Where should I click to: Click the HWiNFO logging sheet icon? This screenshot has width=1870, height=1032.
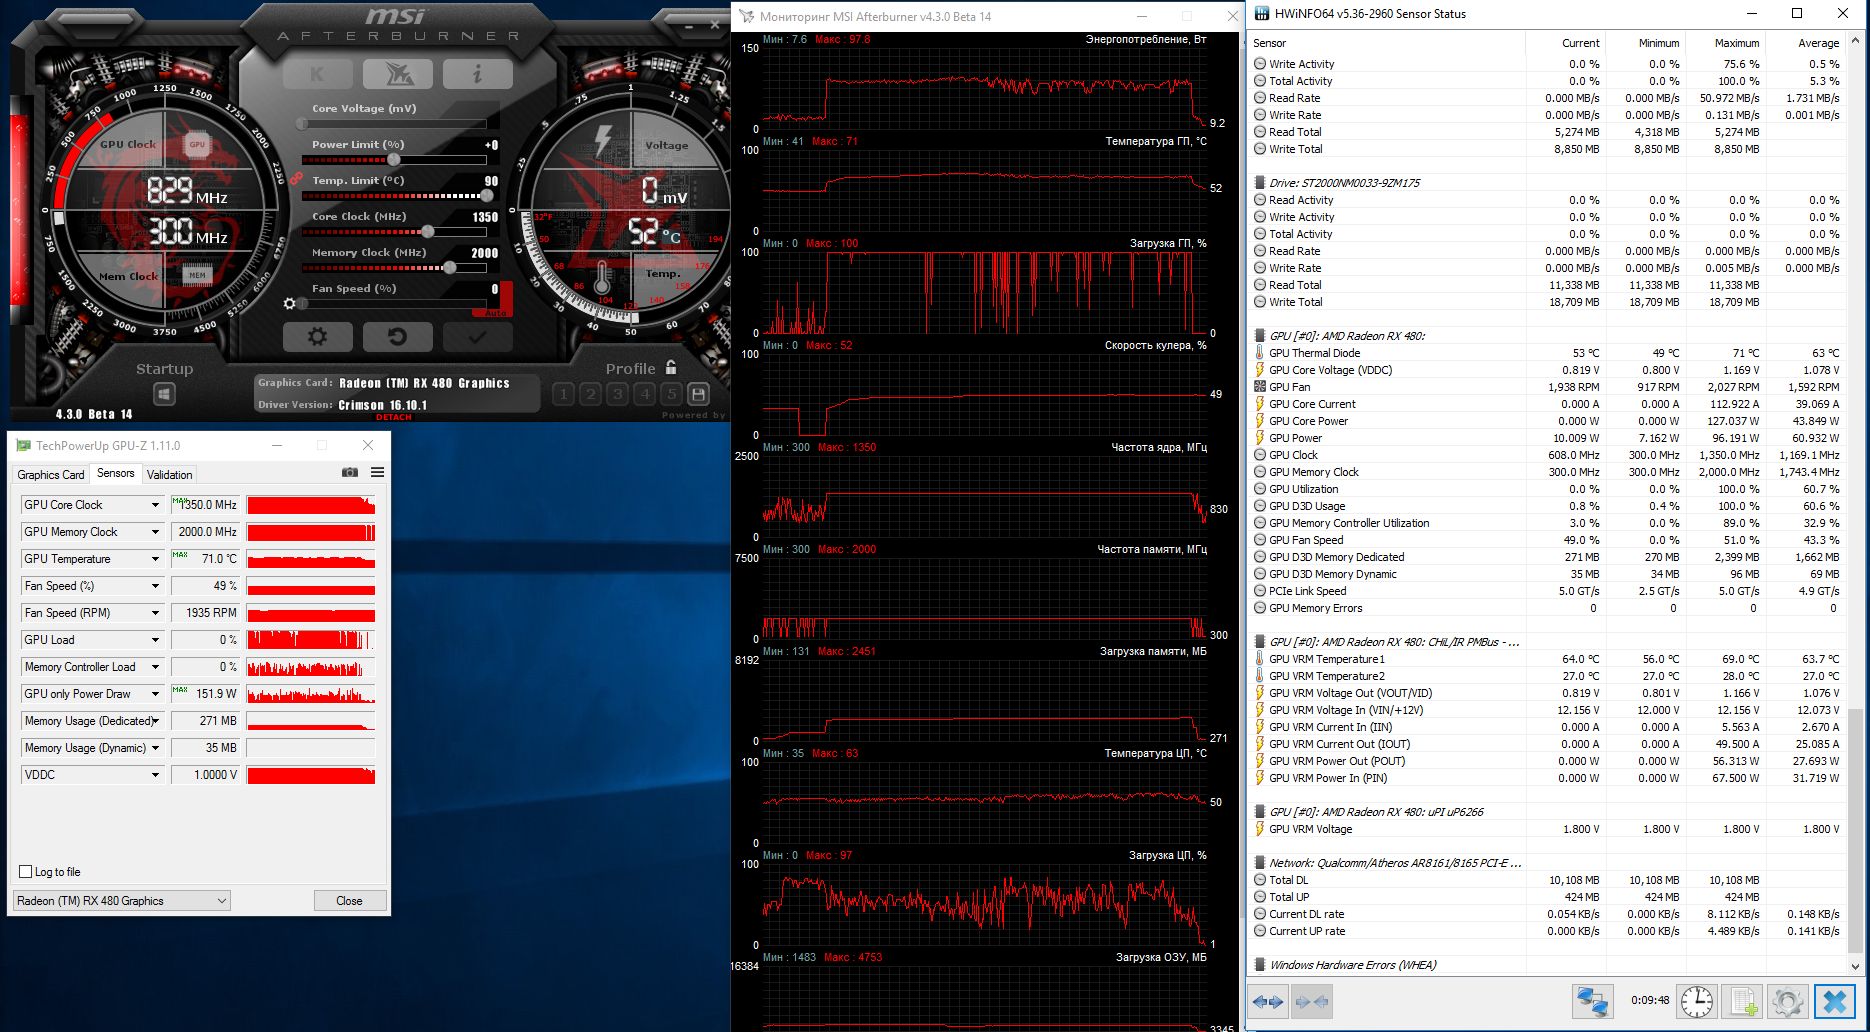(1743, 1001)
